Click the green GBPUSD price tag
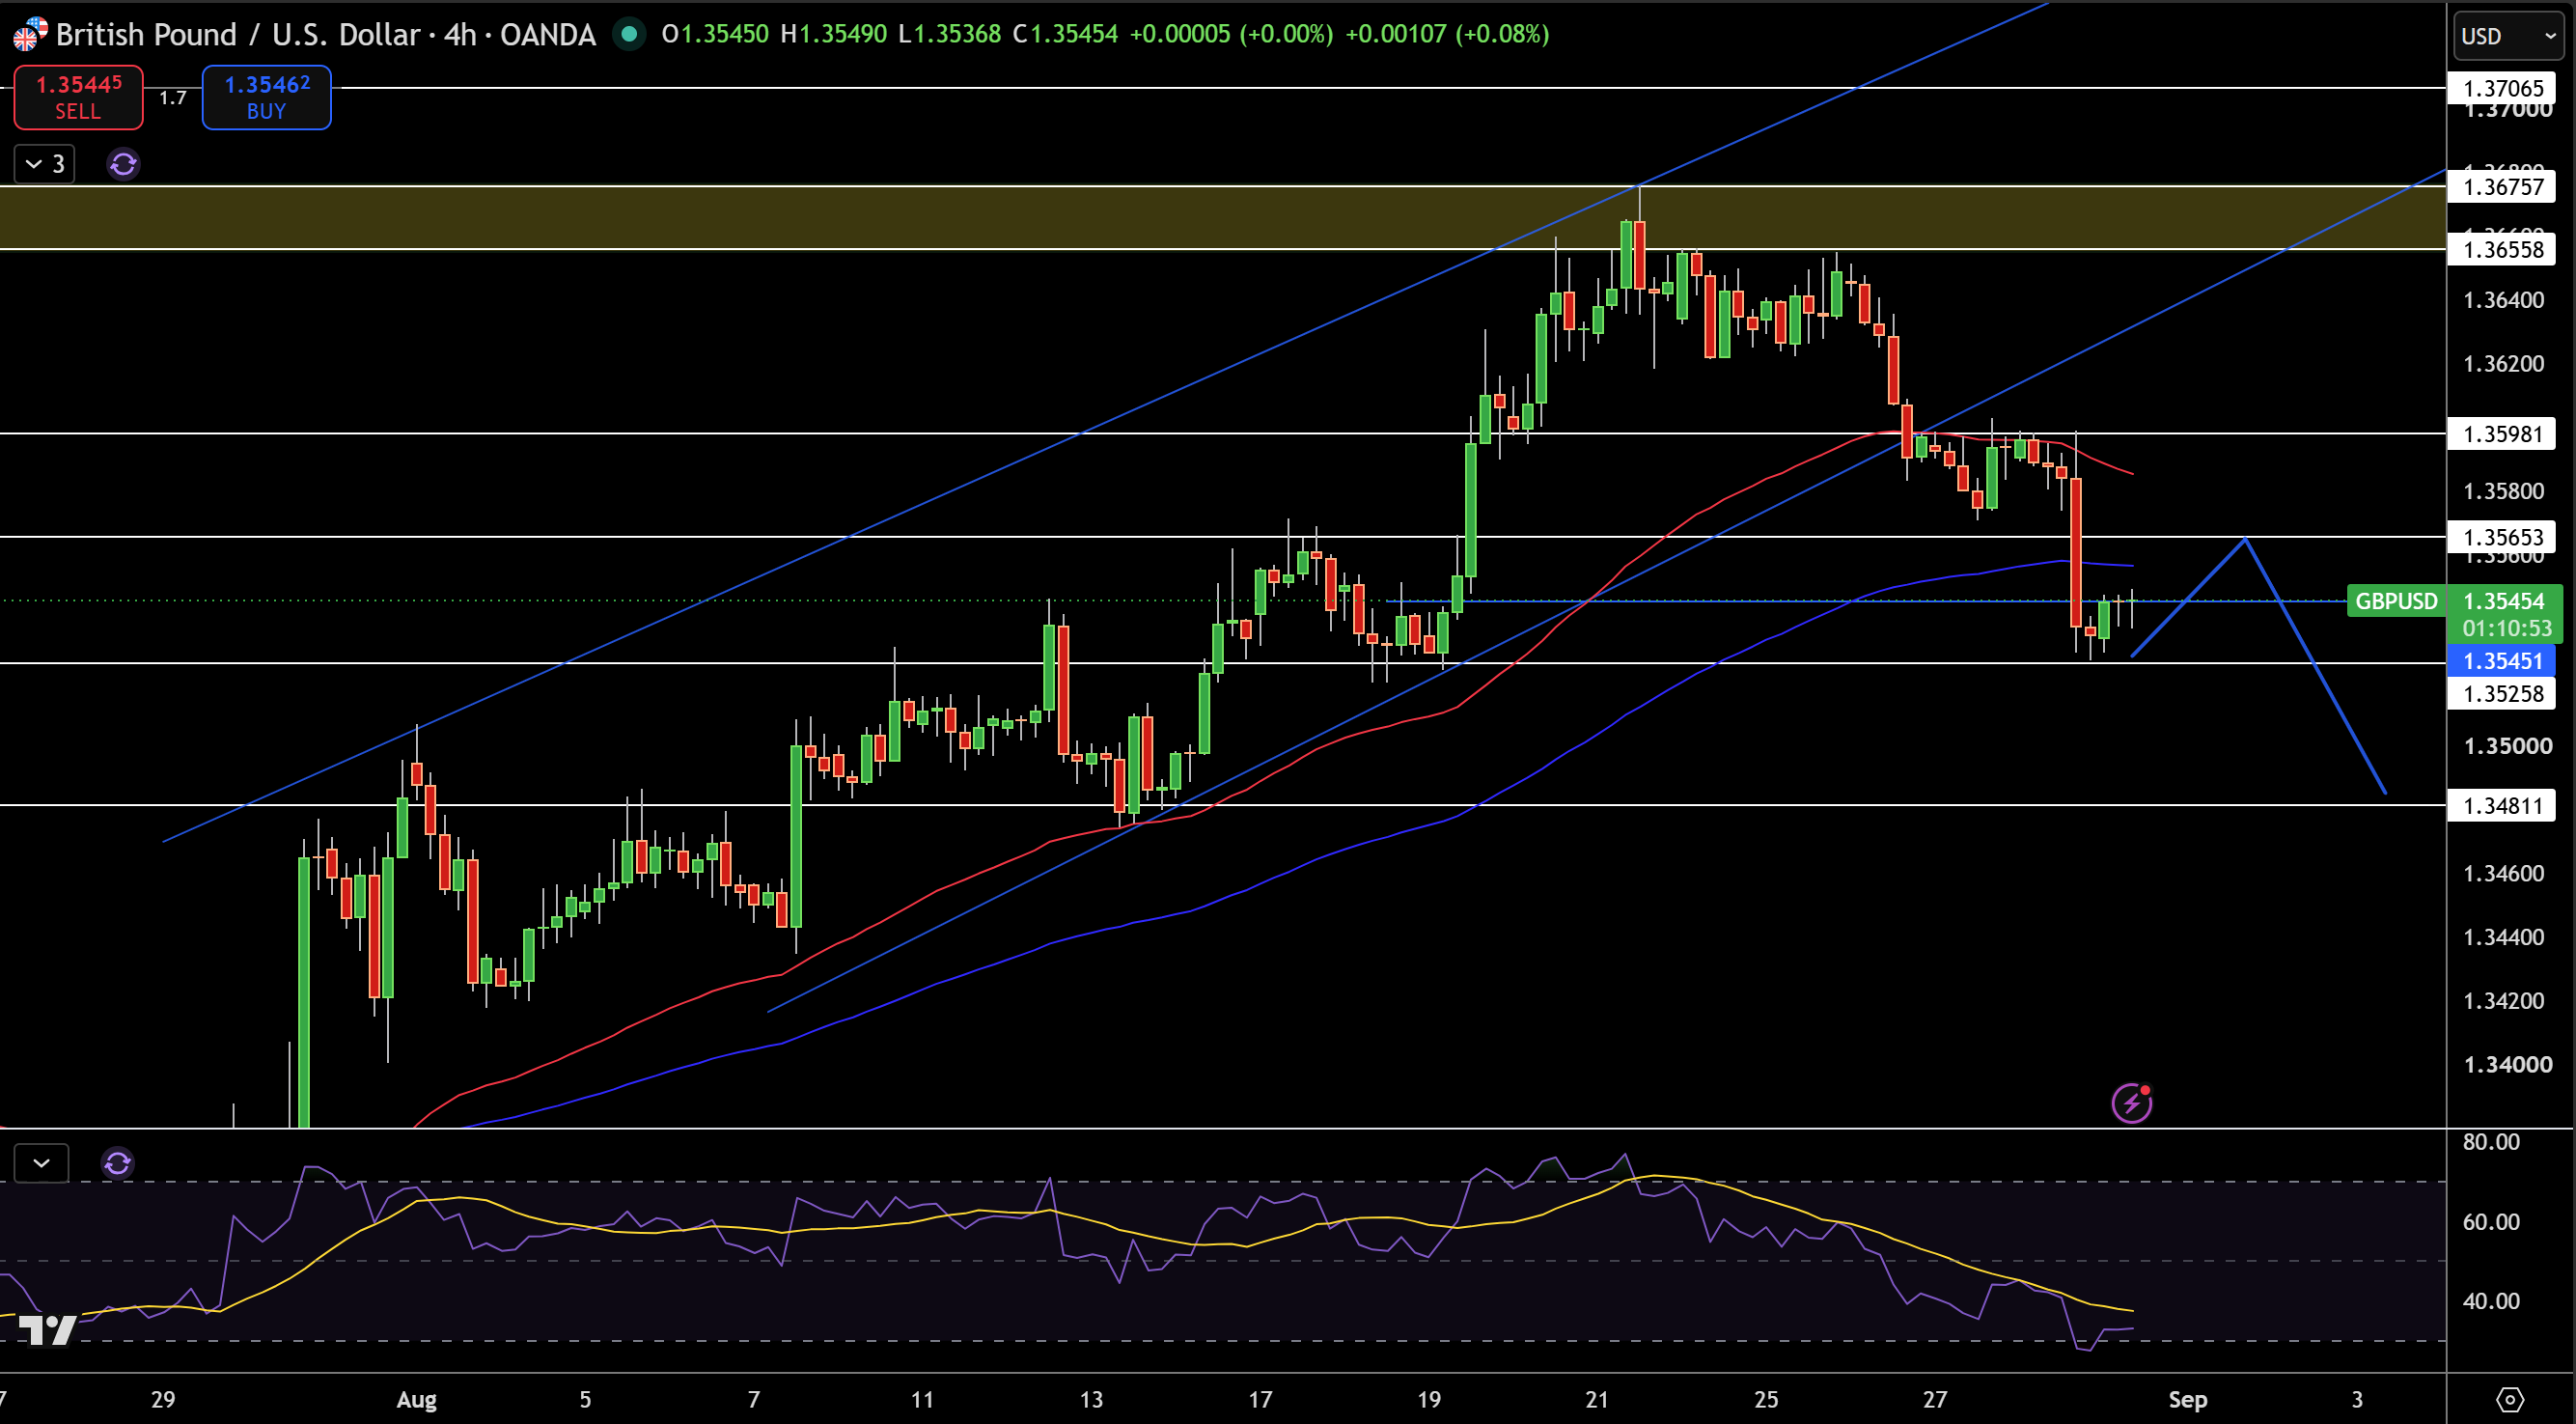The width and height of the screenshot is (2576, 1424). click(x=2396, y=601)
